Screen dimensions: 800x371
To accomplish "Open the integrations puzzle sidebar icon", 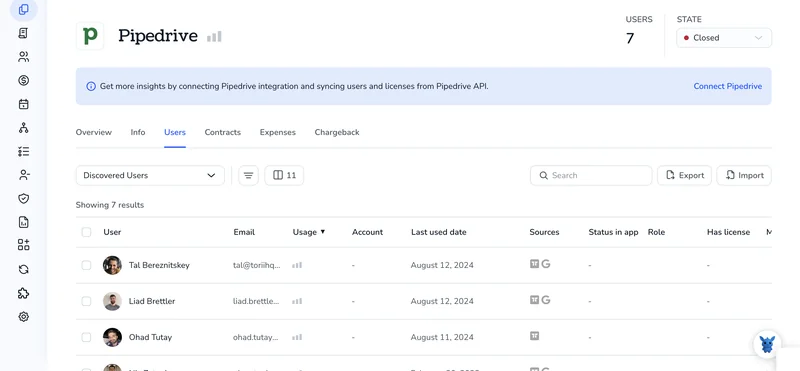I will point(23,293).
